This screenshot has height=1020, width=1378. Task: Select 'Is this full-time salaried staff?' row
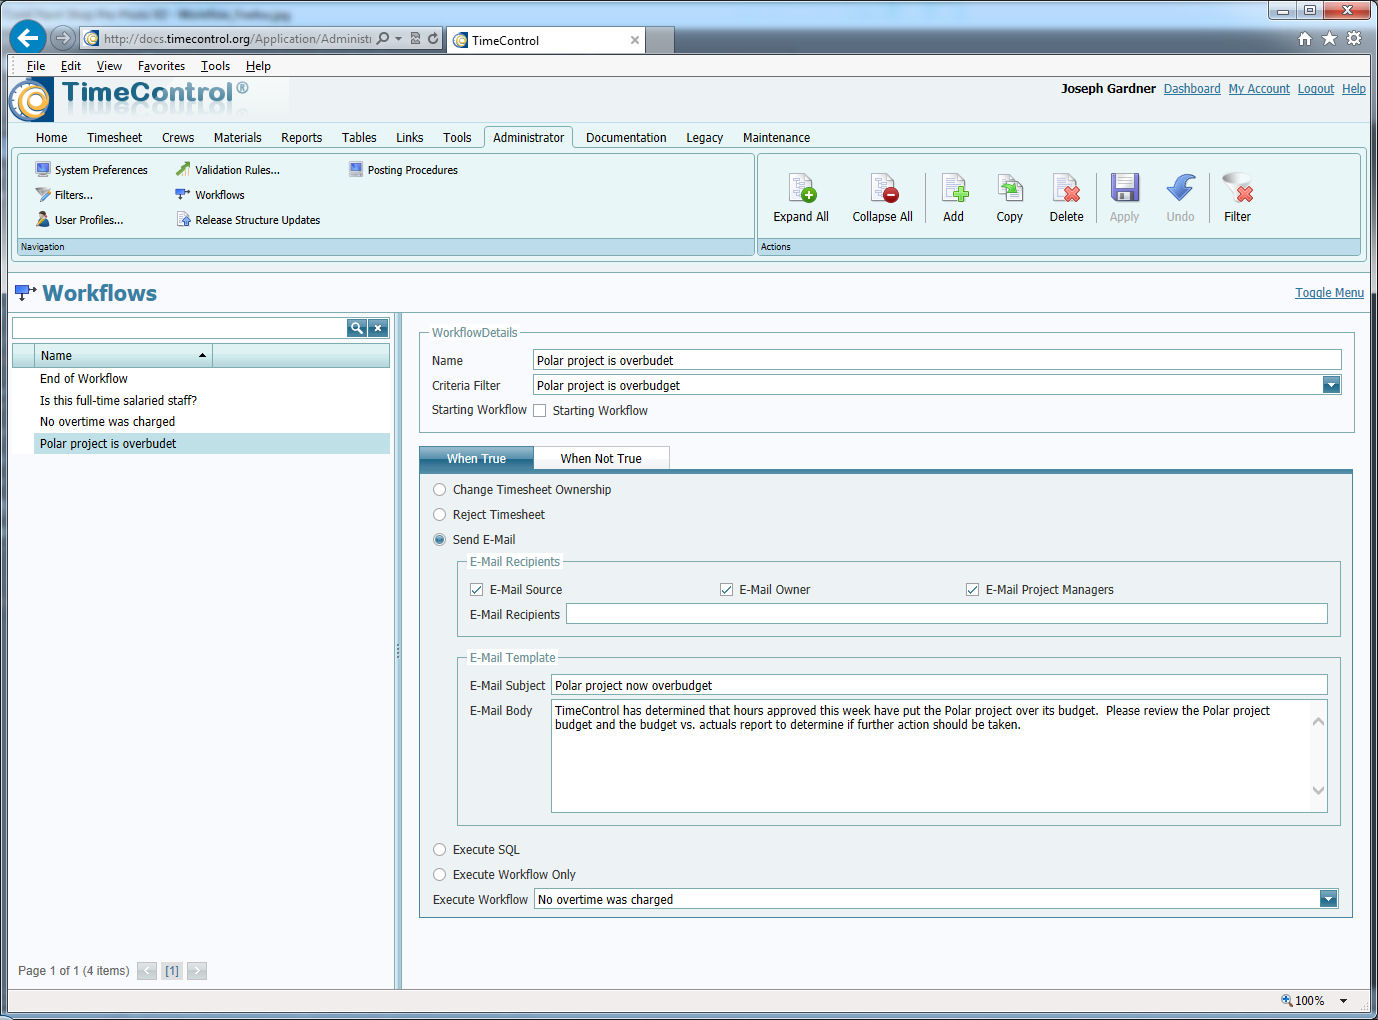[x=212, y=401]
